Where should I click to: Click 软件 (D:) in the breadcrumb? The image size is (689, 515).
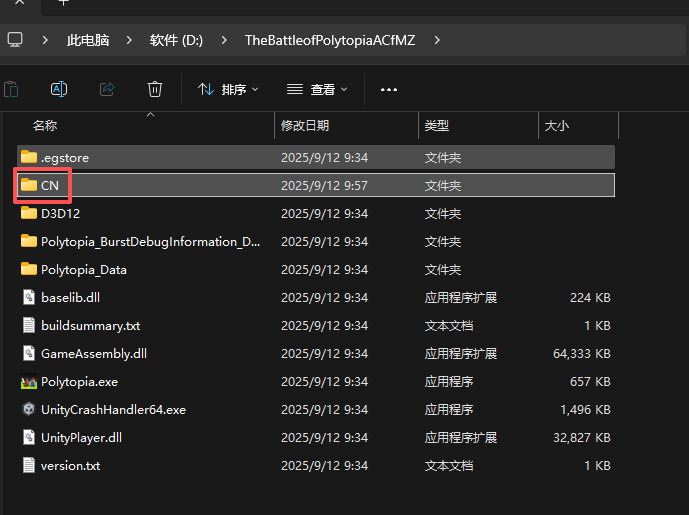[x=176, y=40]
